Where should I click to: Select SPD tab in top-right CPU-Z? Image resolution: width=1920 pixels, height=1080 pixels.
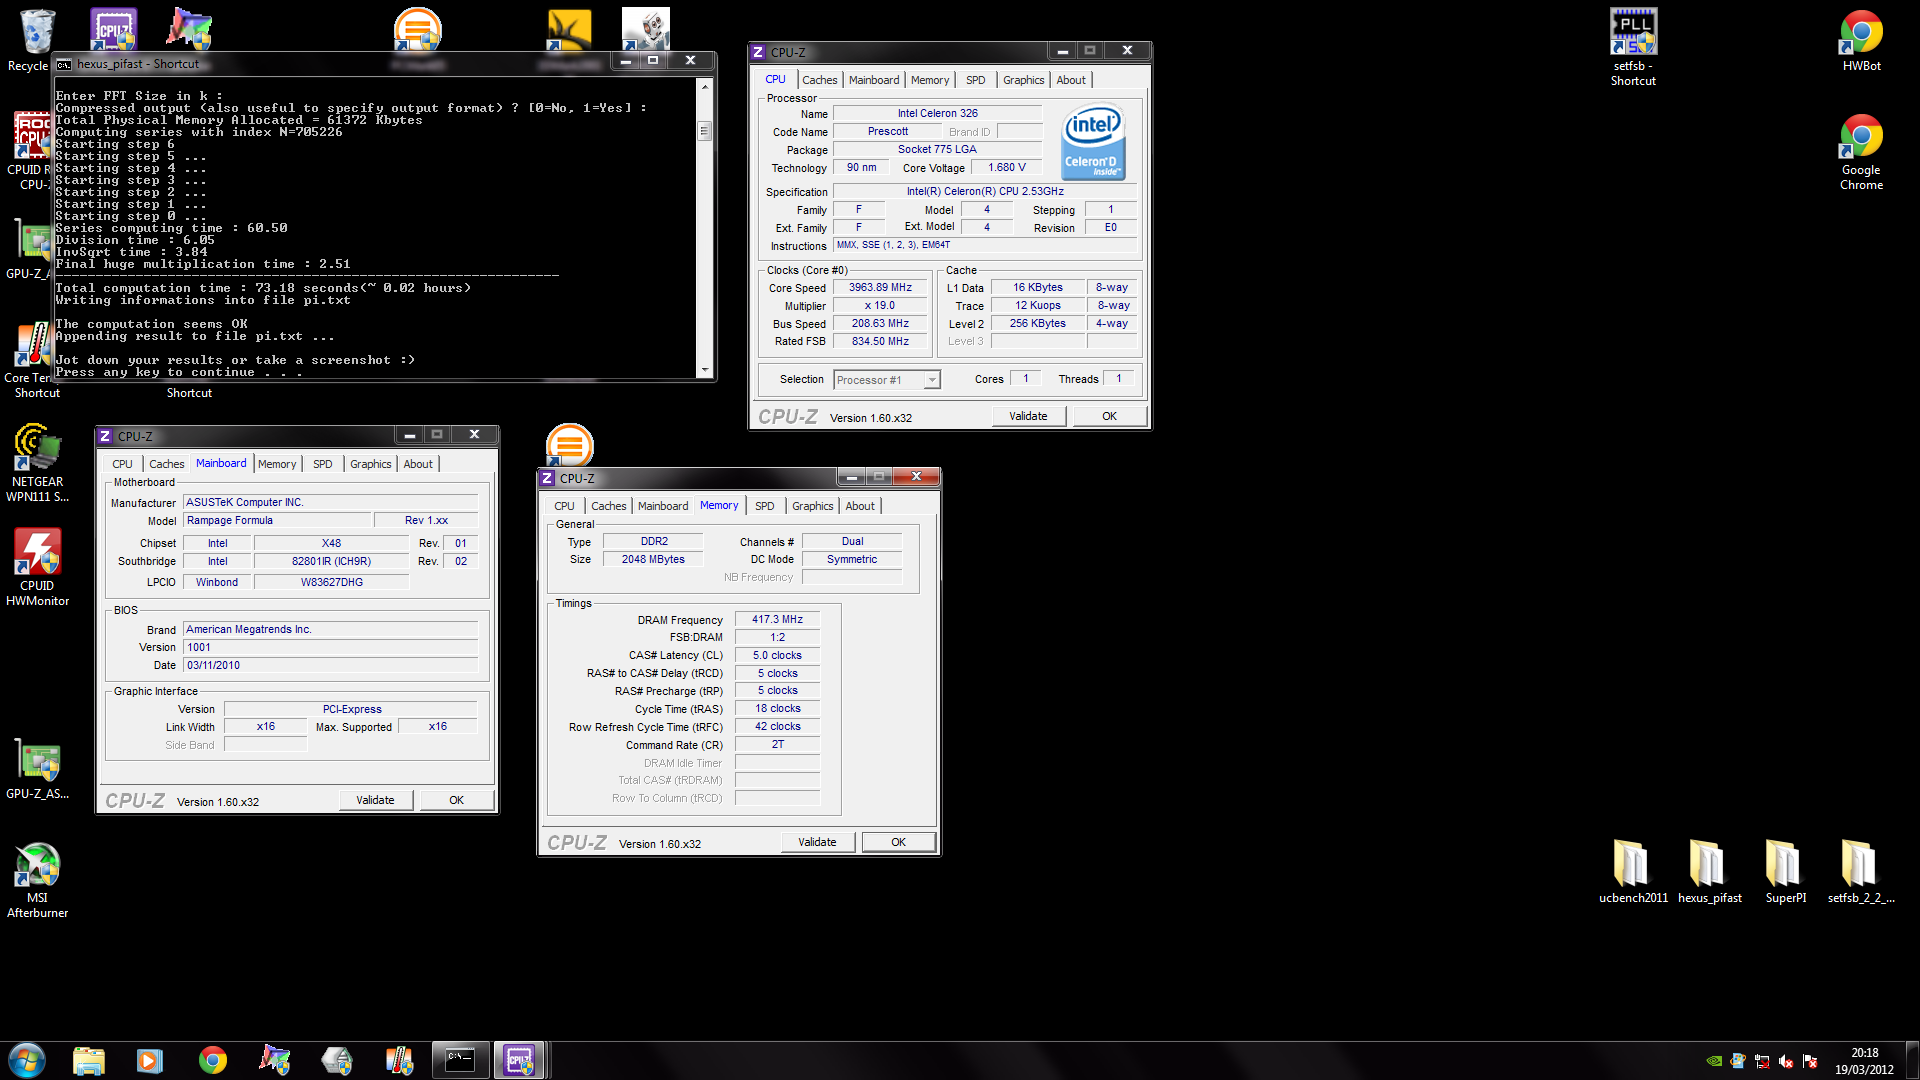[975, 80]
